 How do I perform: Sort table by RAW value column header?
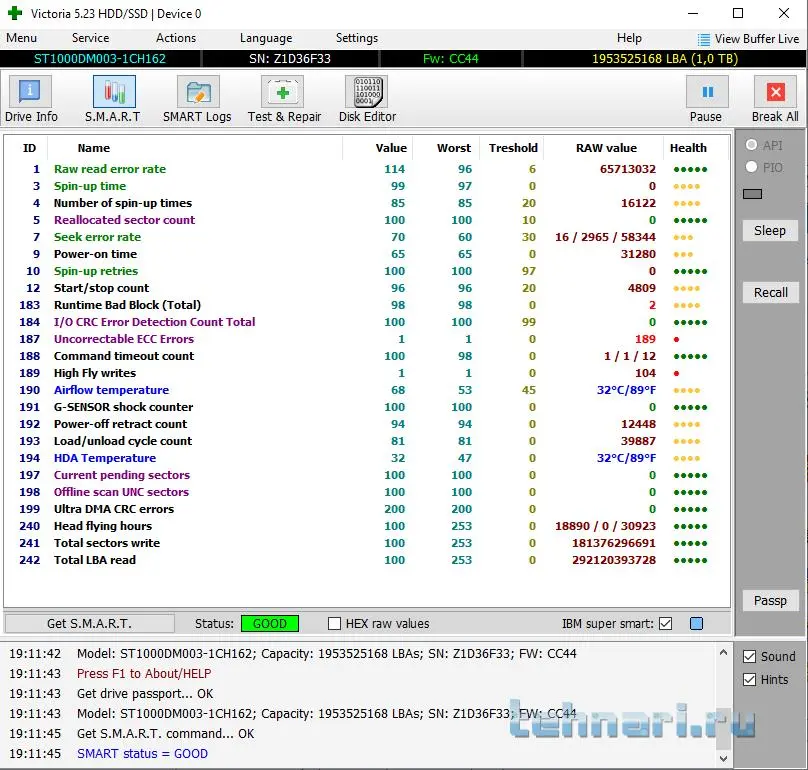[606, 148]
